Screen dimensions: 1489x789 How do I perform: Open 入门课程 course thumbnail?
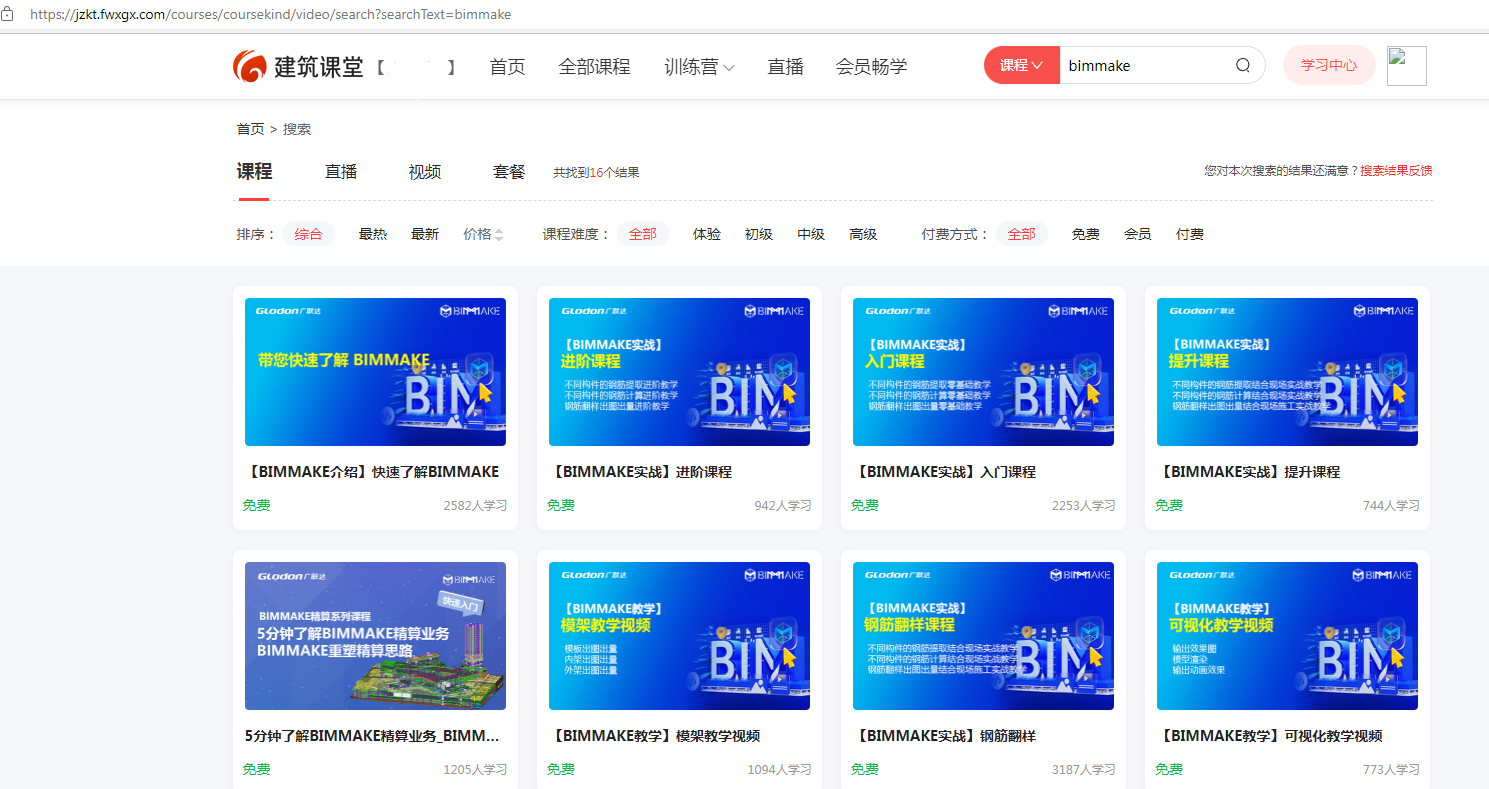[x=983, y=372]
